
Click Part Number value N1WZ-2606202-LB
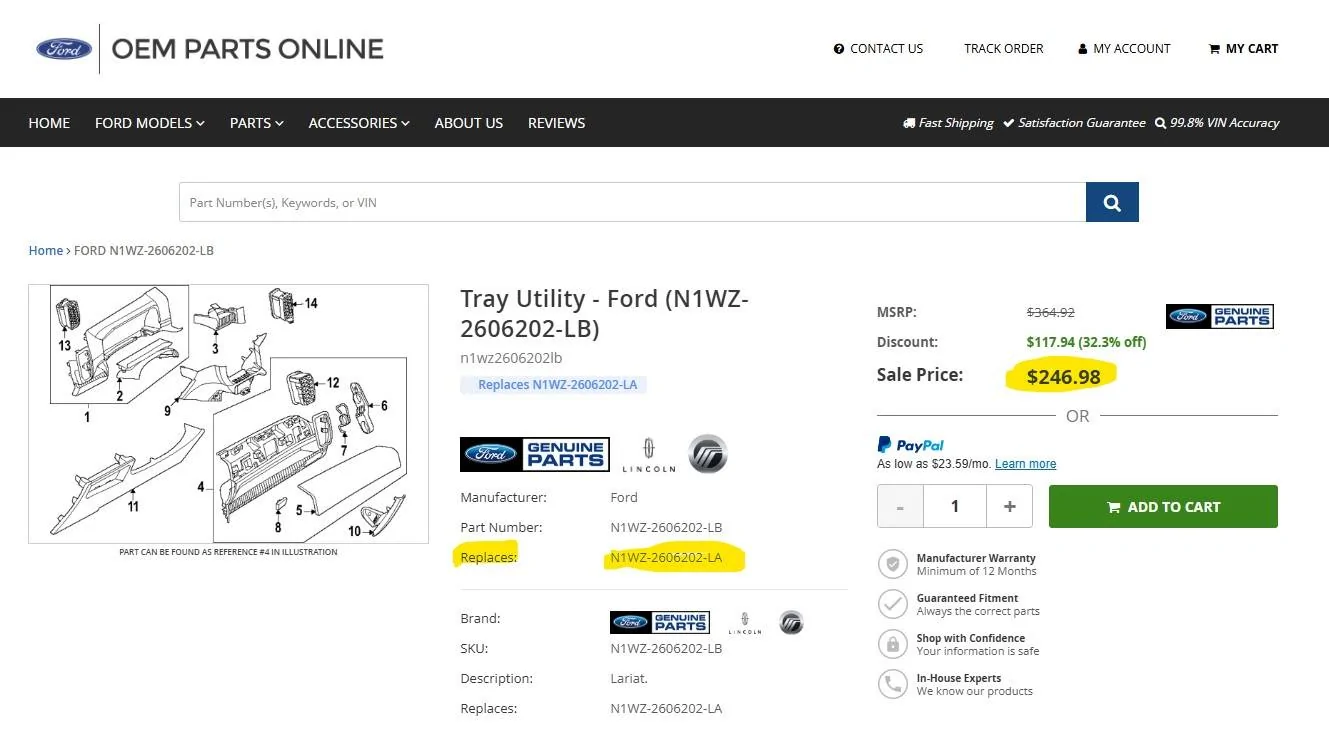(666, 527)
